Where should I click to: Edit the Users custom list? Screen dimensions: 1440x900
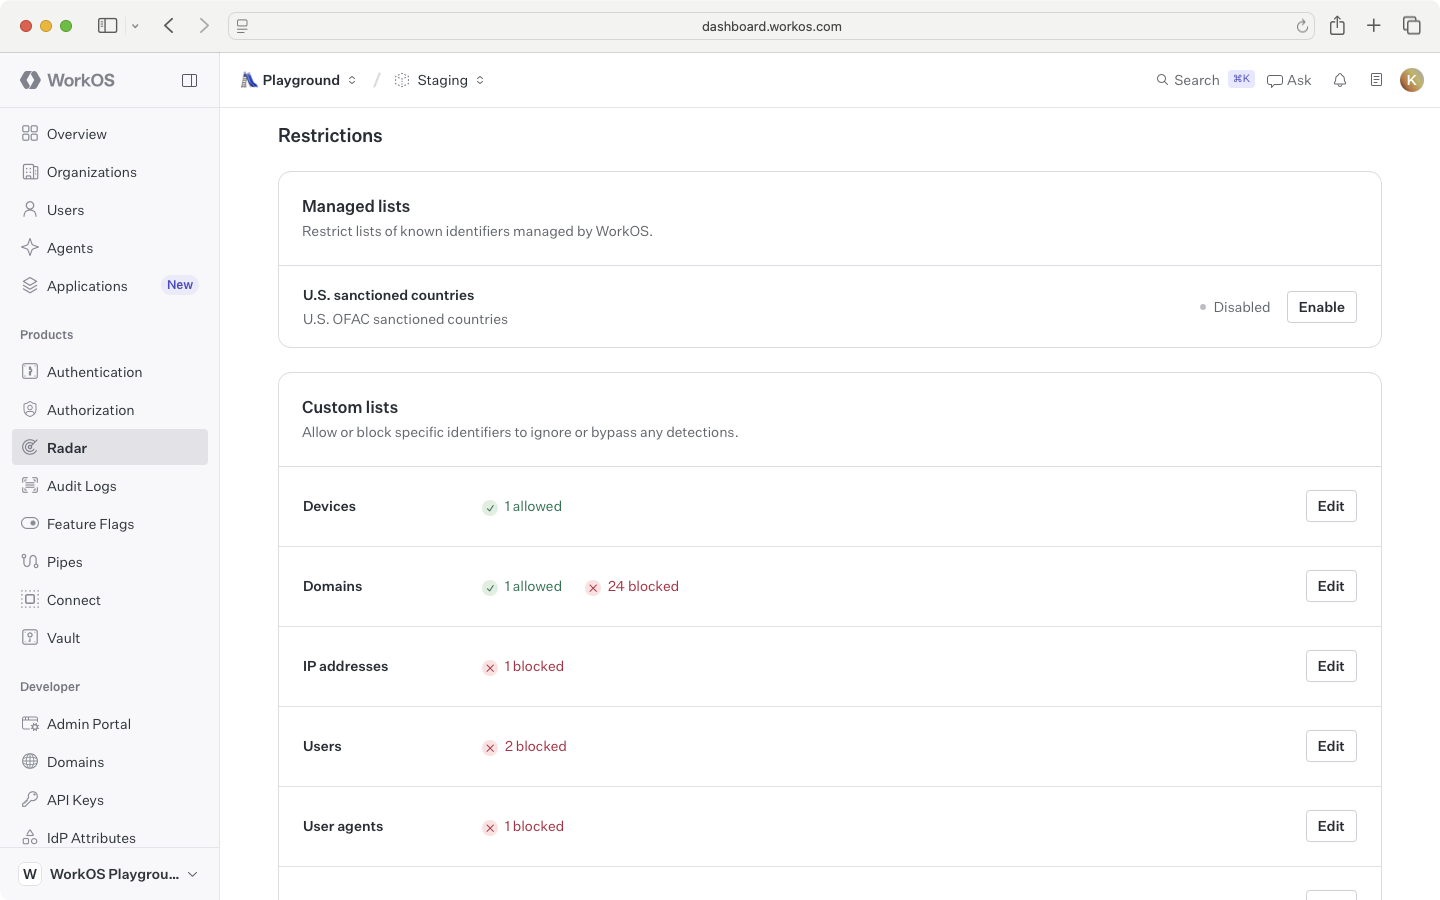click(x=1331, y=746)
